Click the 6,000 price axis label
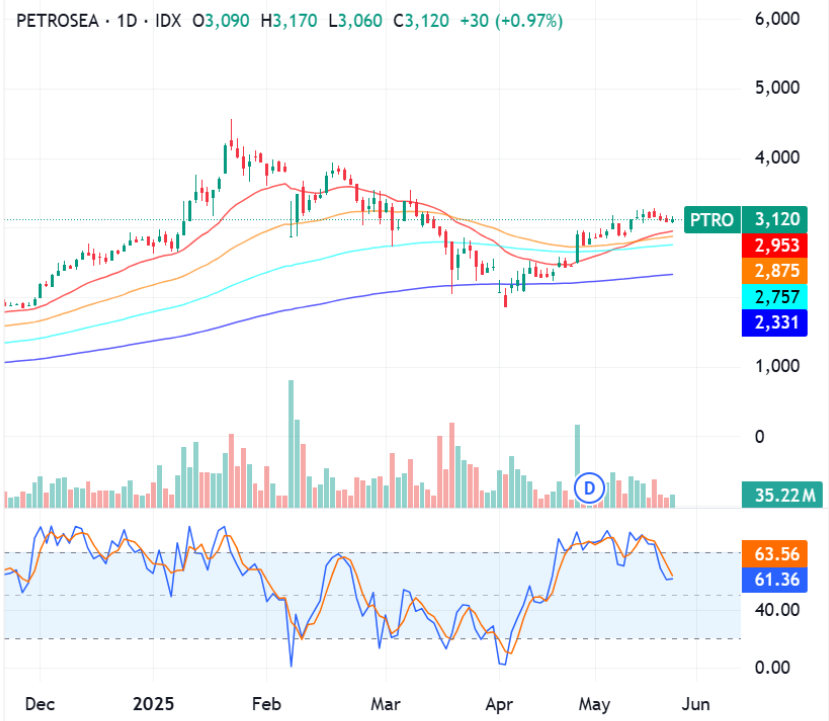829x721 pixels. [777, 19]
